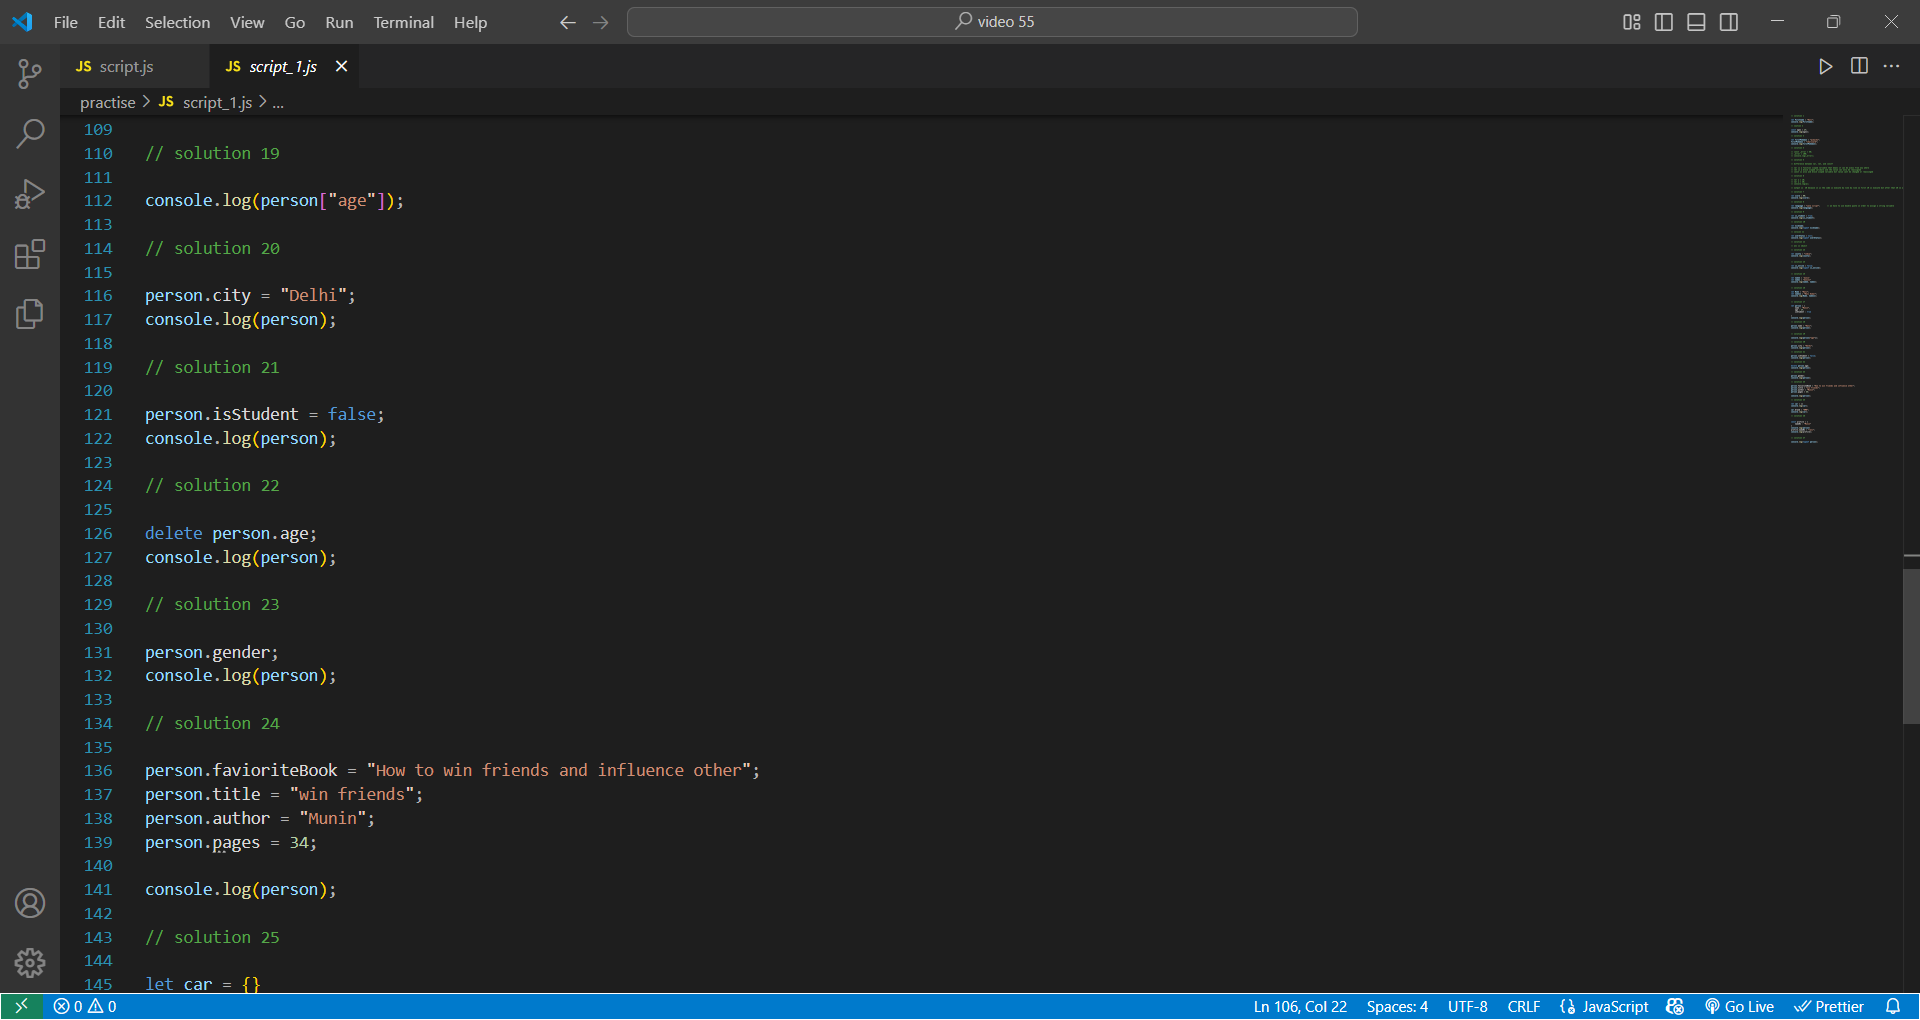The image size is (1920, 1020).
Task: Open remote window indicator in status bar
Action: point(21,1007)
